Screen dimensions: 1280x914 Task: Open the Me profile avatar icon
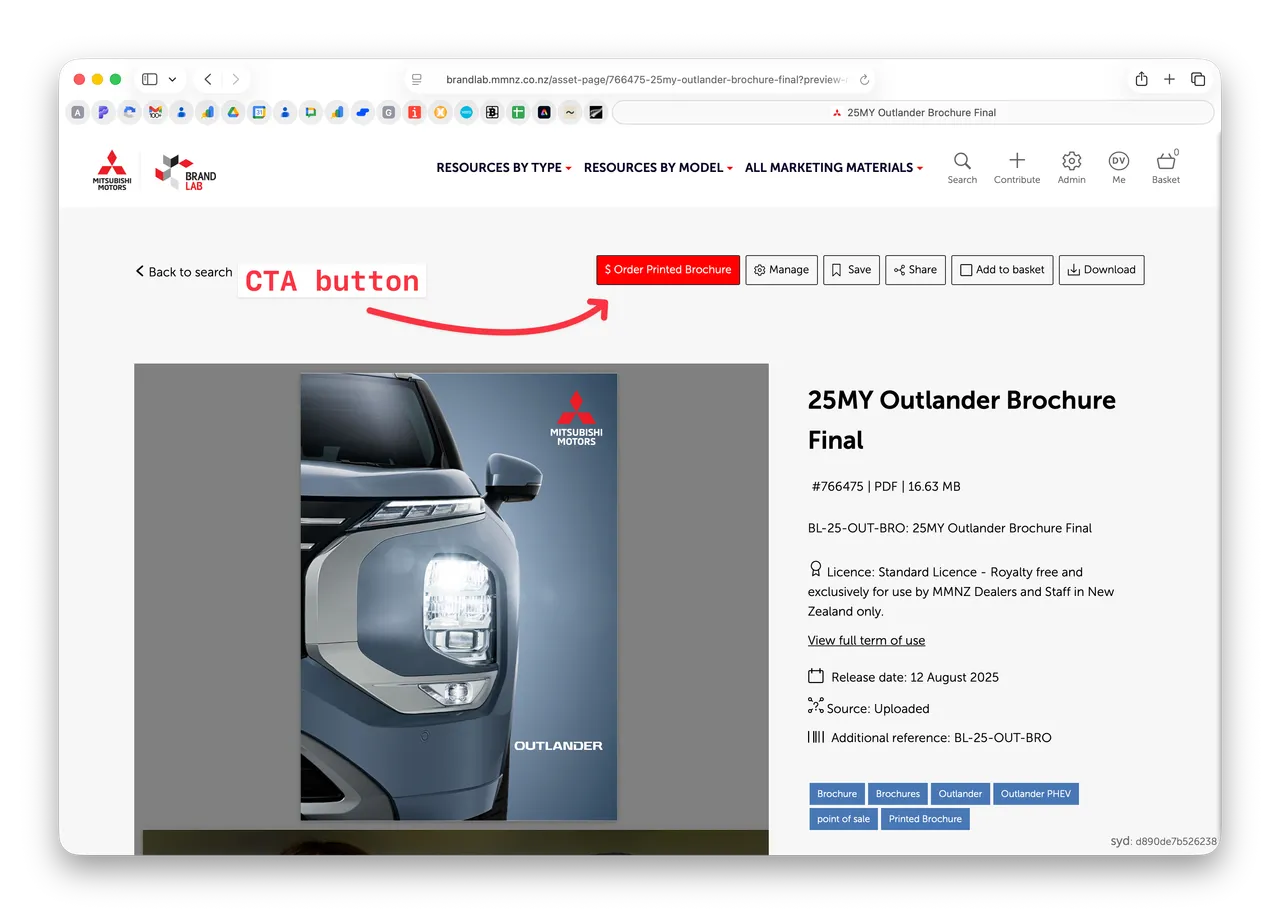[1118, 167]
